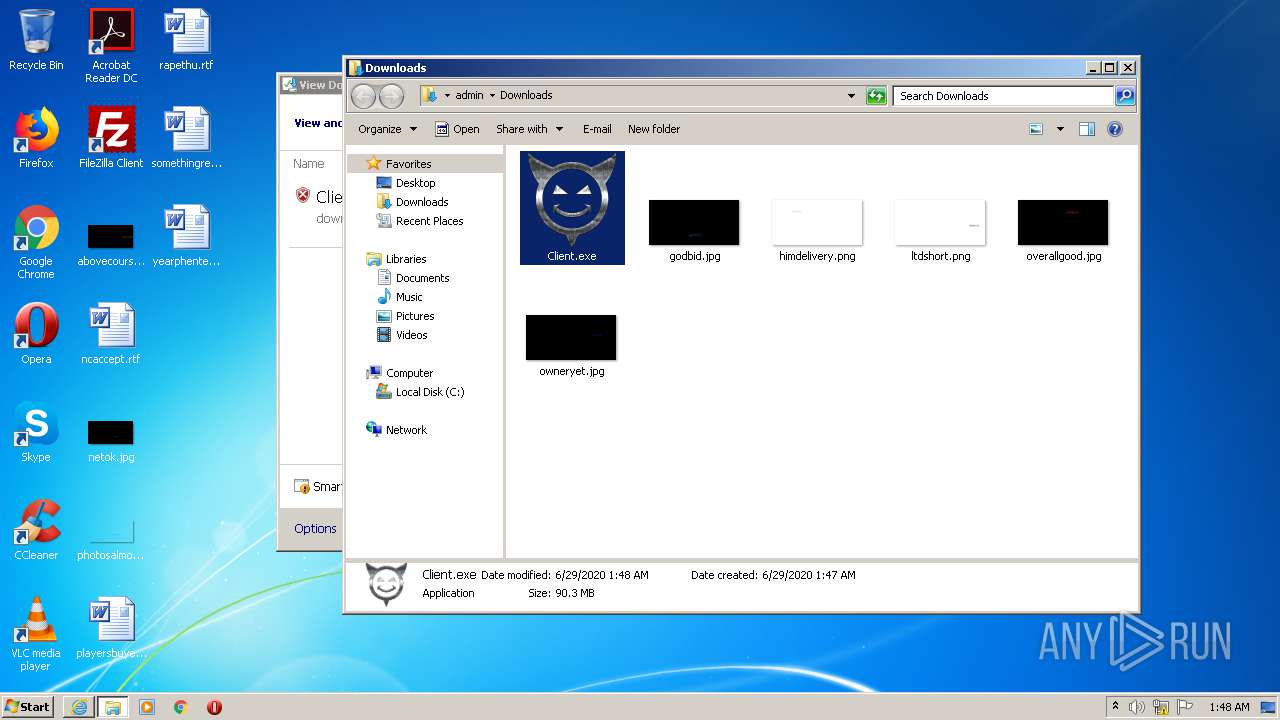Select overallgood.jpg thumbnail
1280x720 pixels.
click(x=1063, y=230)
